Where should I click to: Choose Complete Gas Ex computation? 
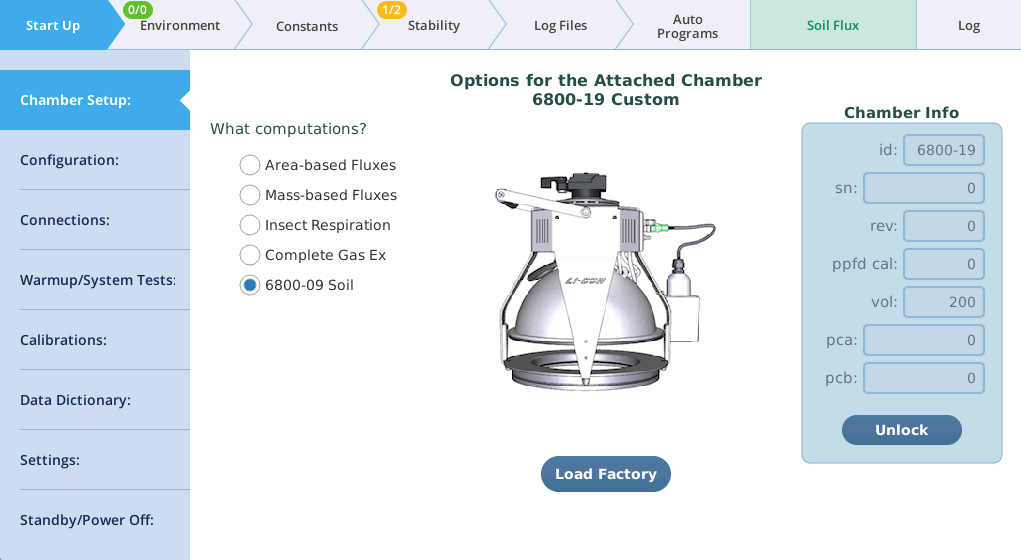click(x=250, y=255)
